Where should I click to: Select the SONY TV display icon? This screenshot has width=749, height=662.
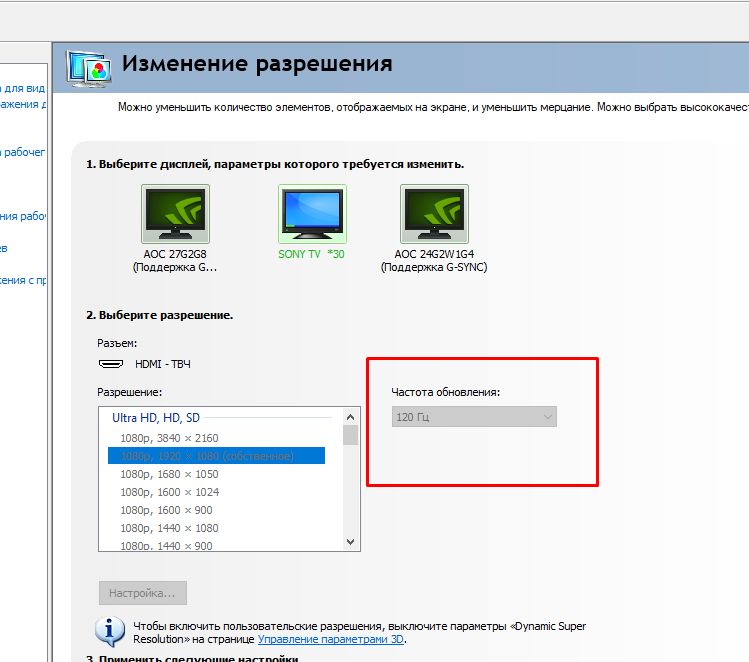point(311,213)
